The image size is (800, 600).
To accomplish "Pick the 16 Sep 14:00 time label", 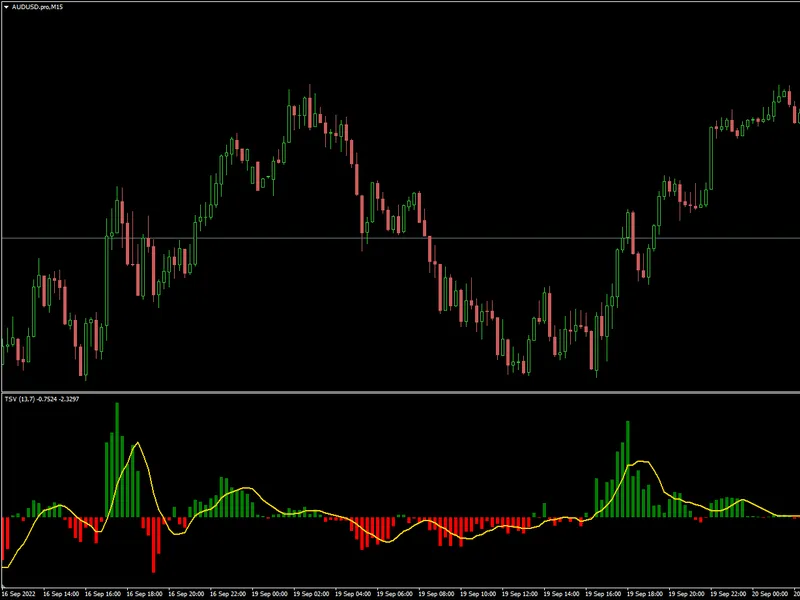I will [x=61, y=594].
